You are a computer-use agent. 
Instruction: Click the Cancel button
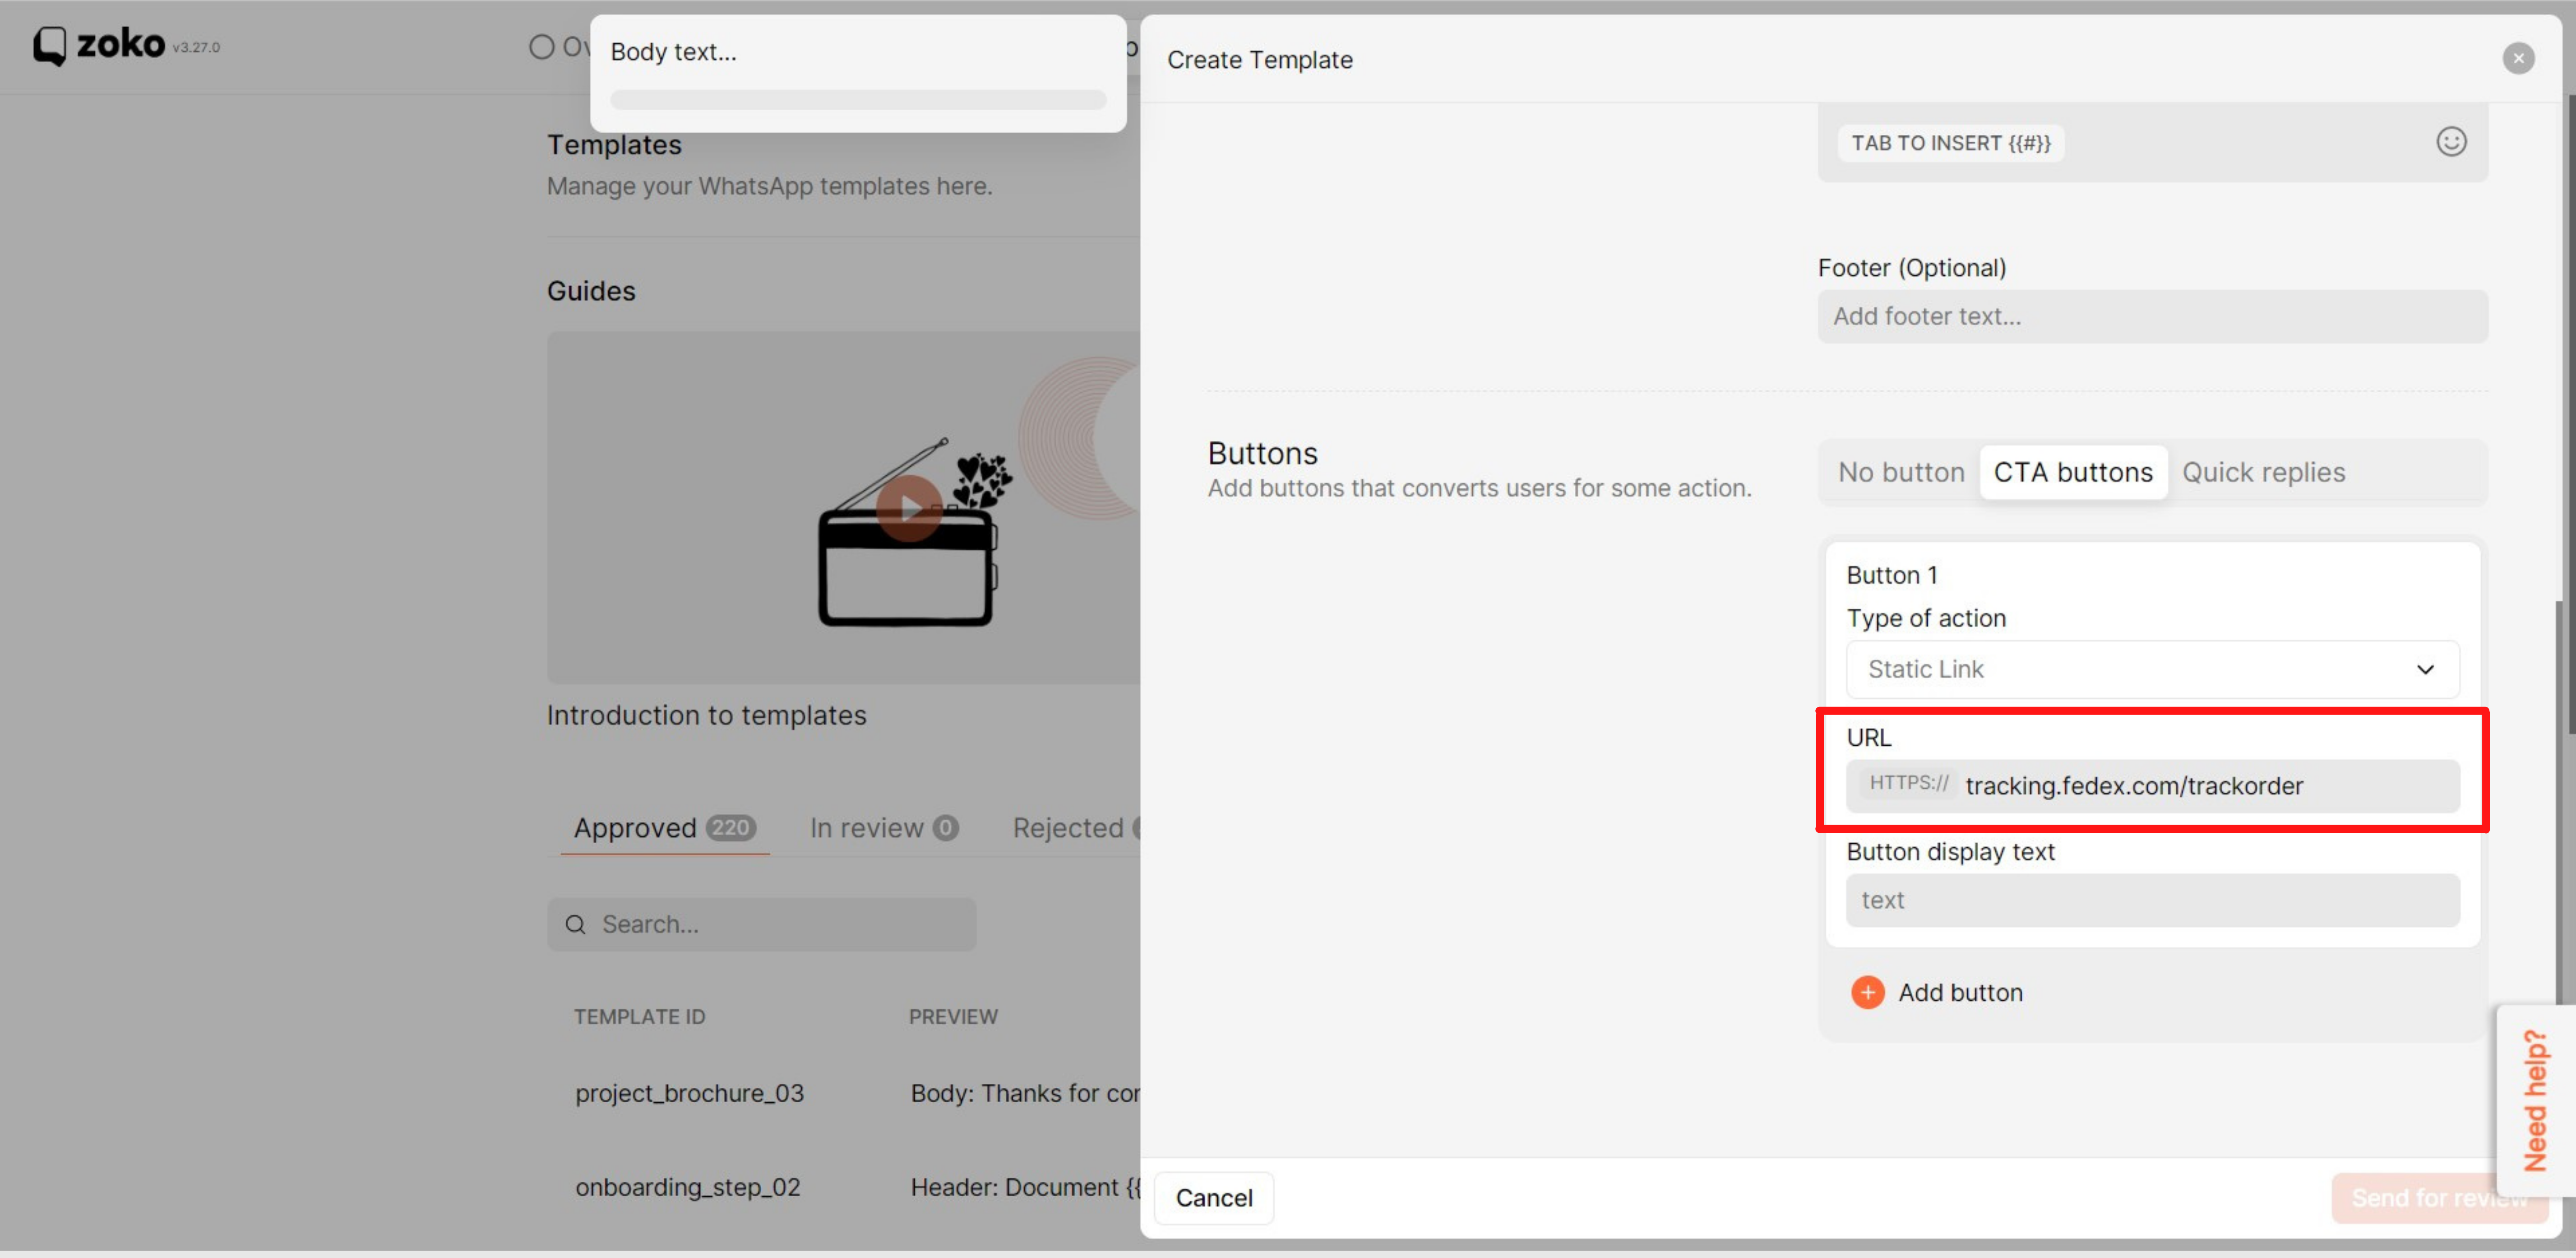(1213, 1197)
